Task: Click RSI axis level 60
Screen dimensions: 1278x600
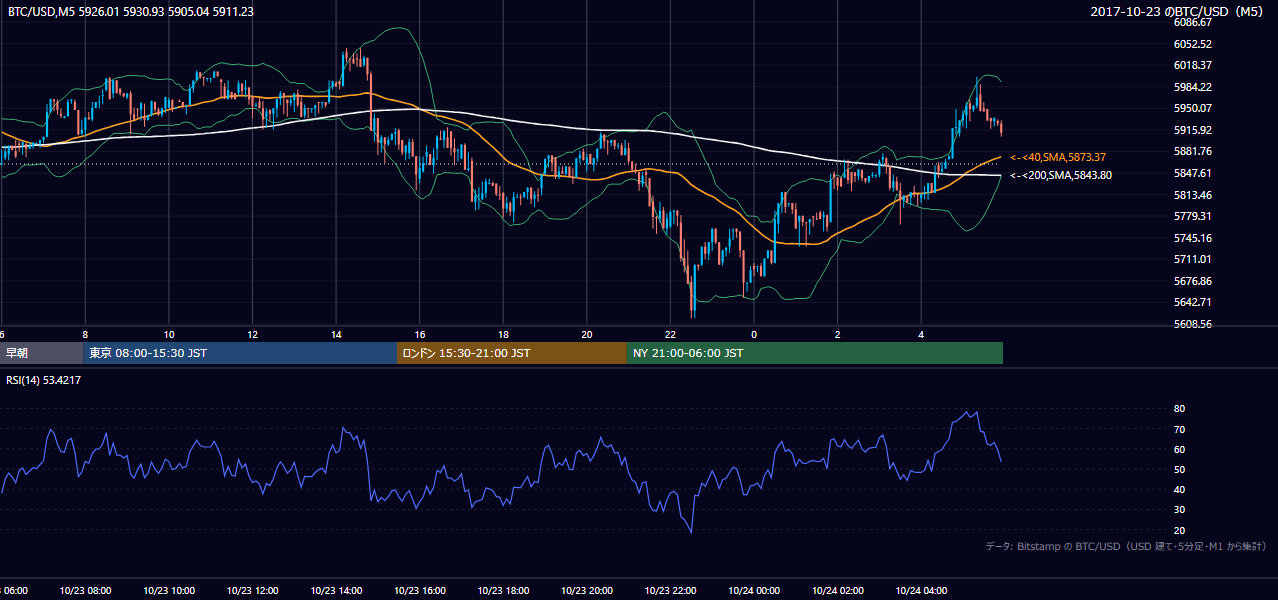Action: (x=1180, y=449)
